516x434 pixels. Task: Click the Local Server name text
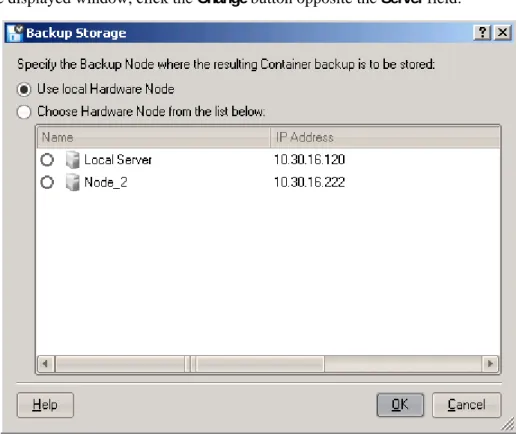[x=118, y=160]
